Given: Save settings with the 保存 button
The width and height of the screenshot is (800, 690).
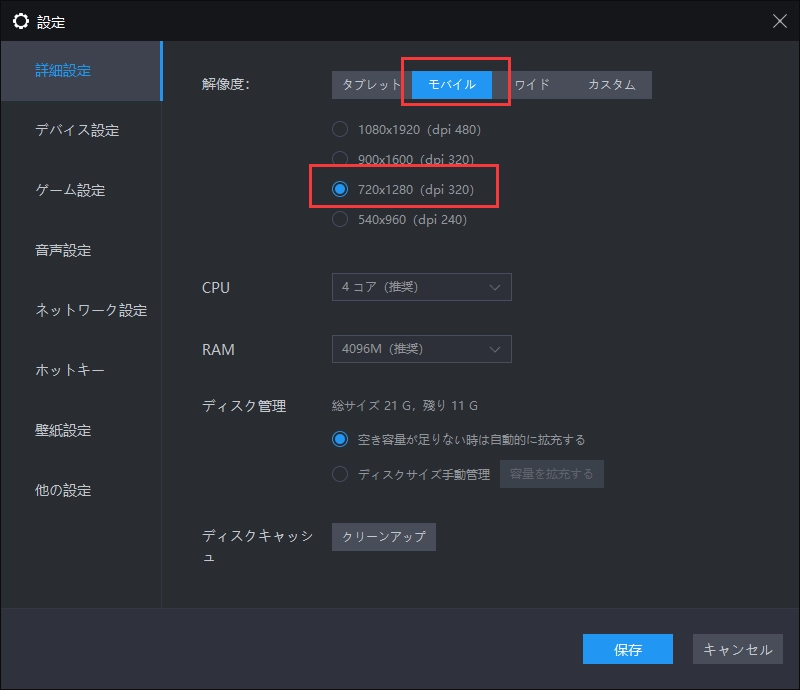Looking at the screenshot, I should [627, 649].
